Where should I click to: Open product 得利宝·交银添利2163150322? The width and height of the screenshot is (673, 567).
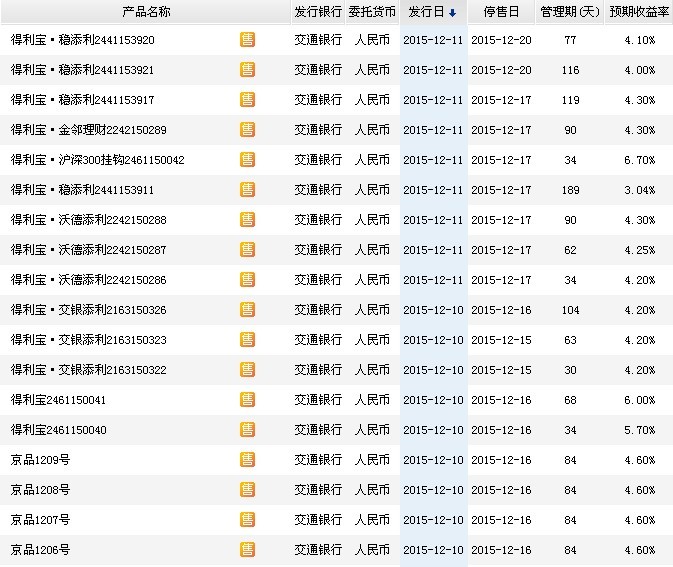click(x=89, y=370)
